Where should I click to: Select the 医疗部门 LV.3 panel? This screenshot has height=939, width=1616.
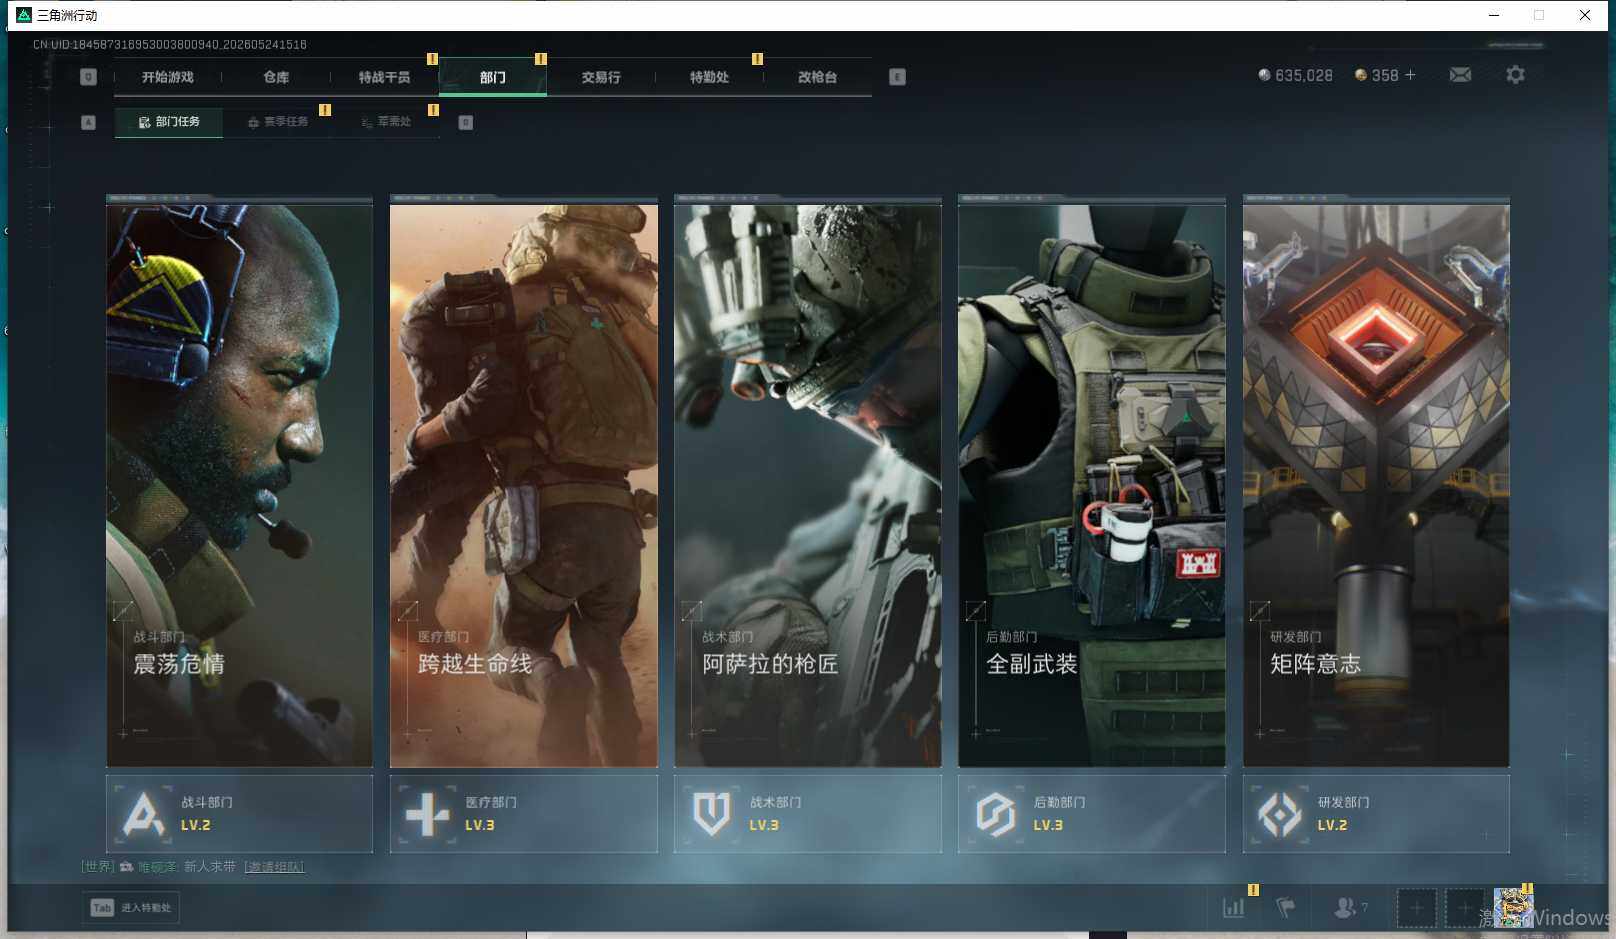pyautogui.click(x=523, y=814)
